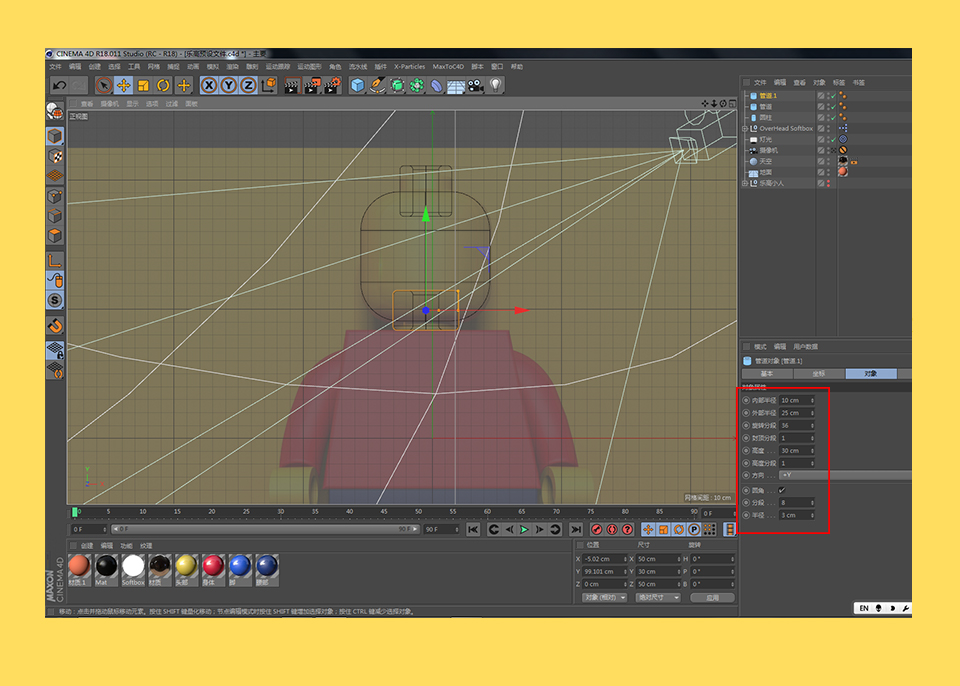Open the MaxToC4D menu

click(x=448, y=67)
